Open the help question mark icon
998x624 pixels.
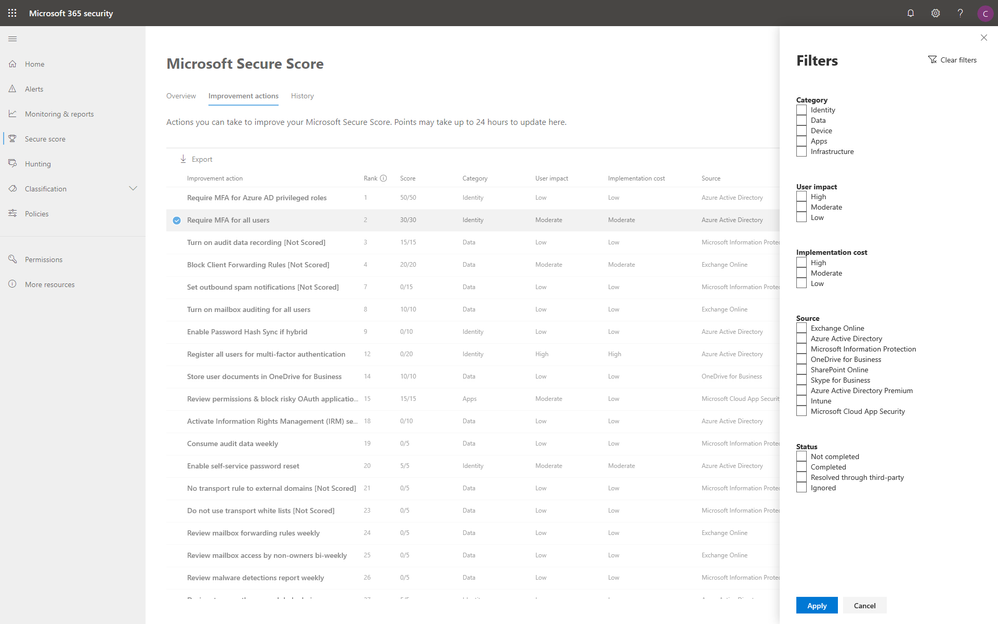pos(960,13)
